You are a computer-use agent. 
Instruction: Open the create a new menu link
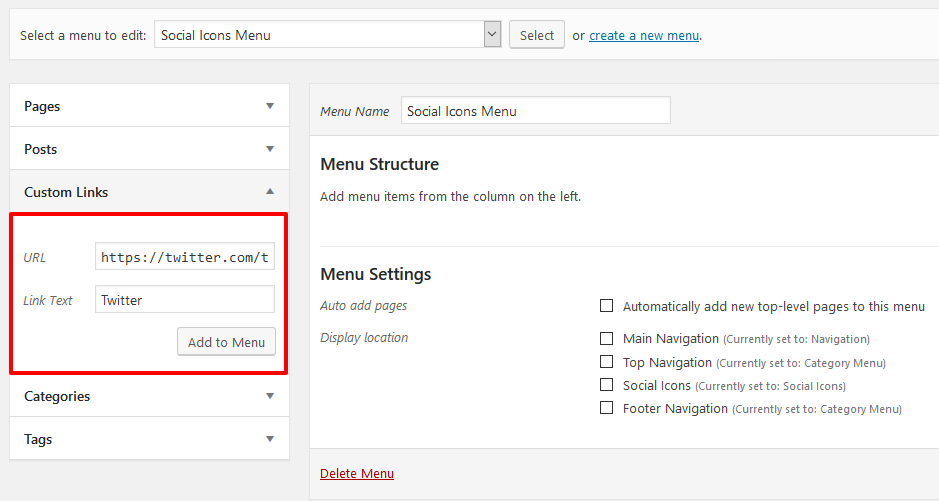pyautogui.click(x=643, y=35)
